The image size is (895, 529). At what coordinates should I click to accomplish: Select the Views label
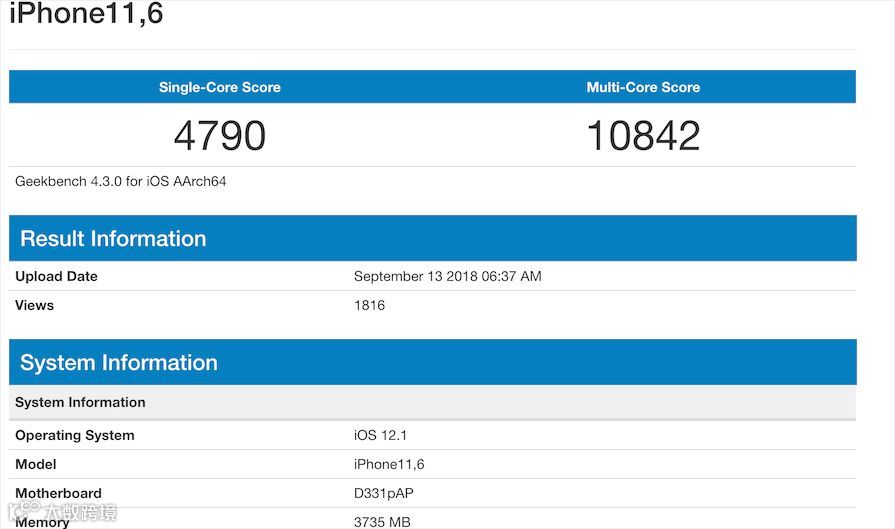(34, 305)
